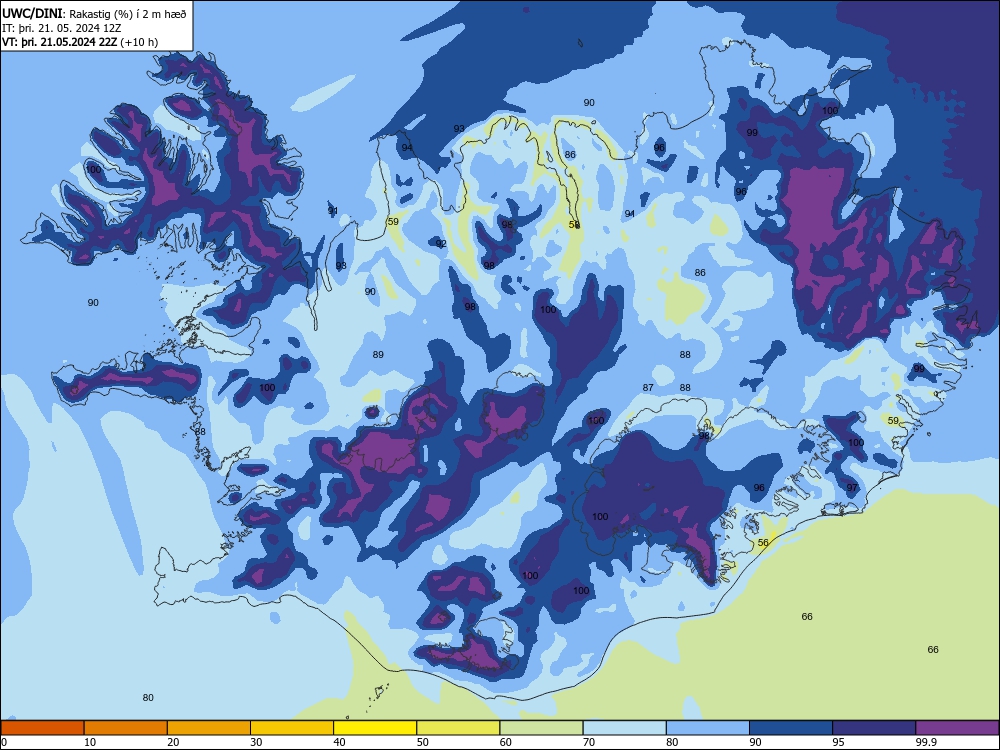The width and height of the screenshot is (1000, 750).
Task: Click the '56' humidity value on the southeast coast
Action: 763,543
